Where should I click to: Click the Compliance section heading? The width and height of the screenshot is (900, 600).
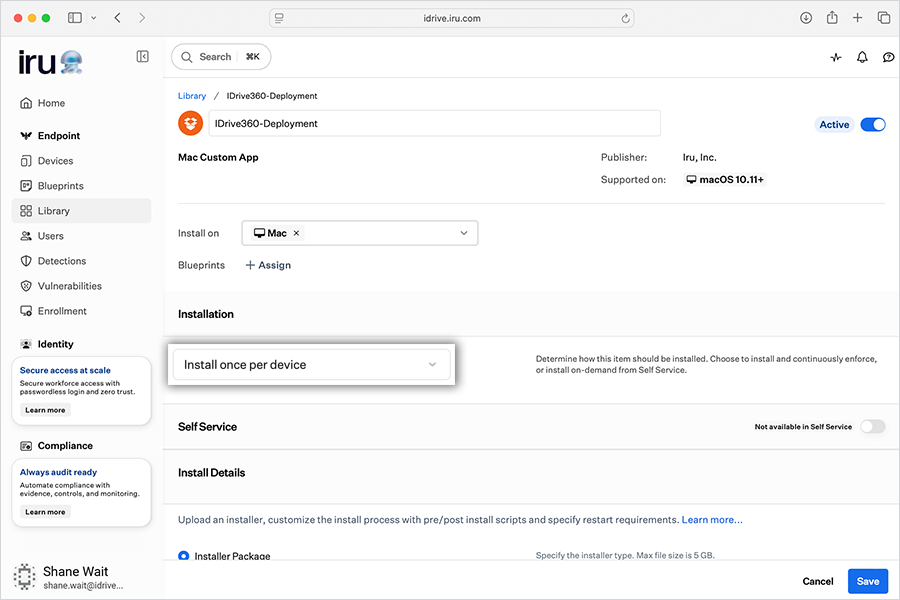point(65,446)
